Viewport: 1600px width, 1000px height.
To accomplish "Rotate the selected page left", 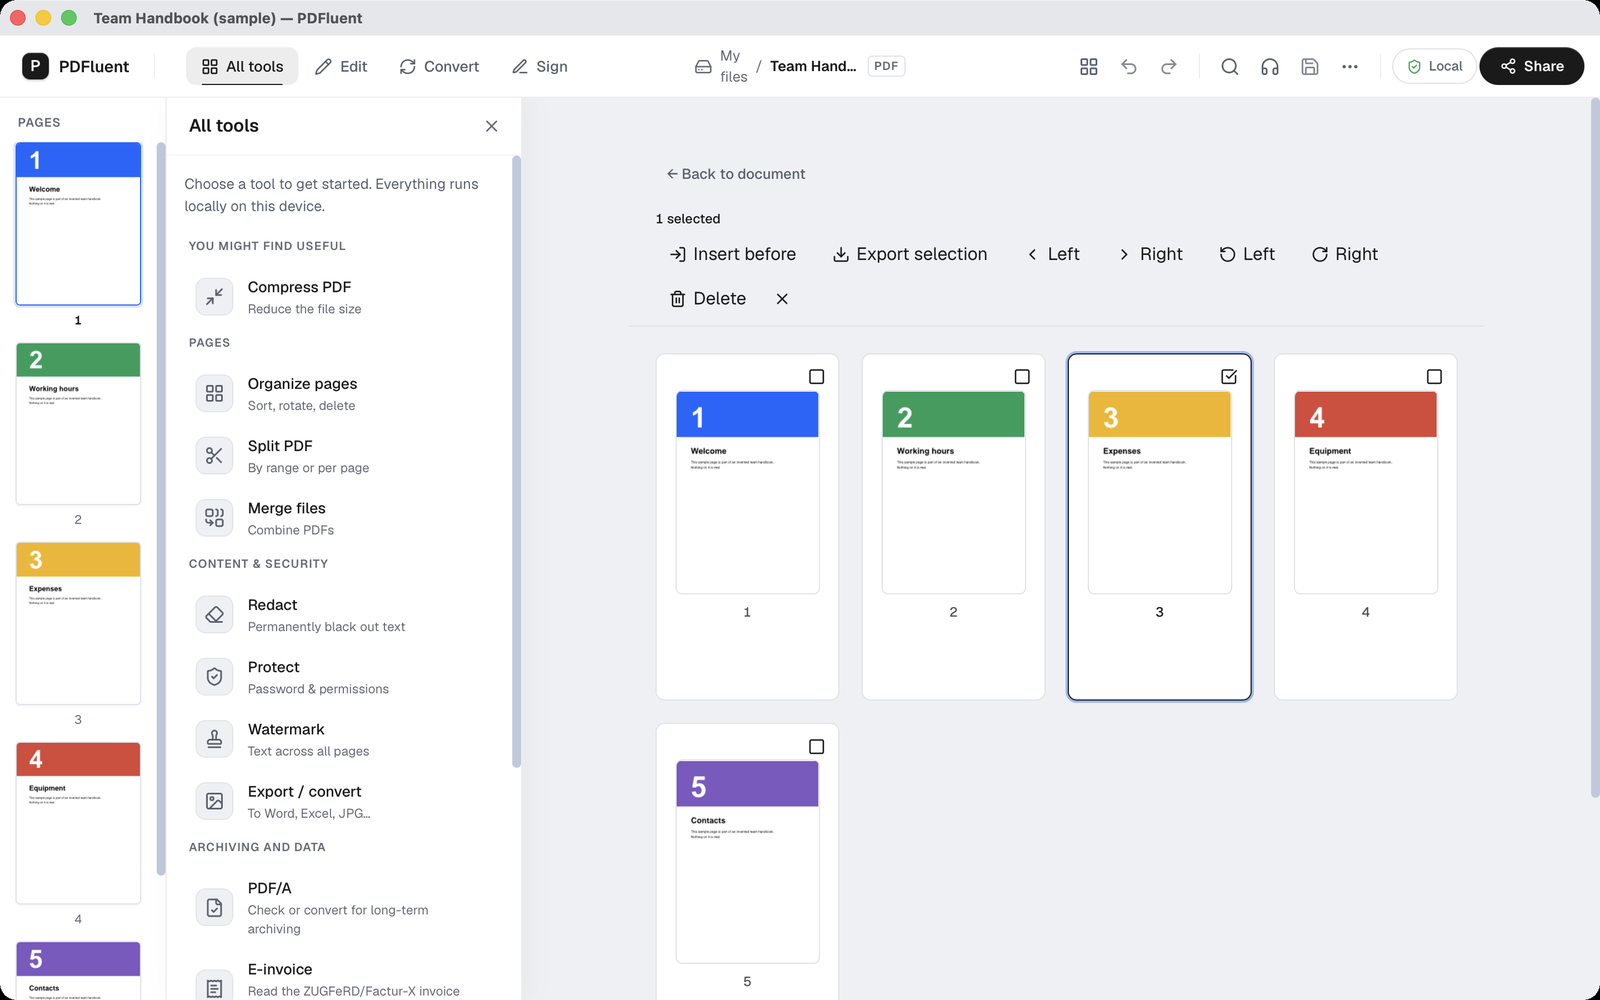I will [1247, 254].
